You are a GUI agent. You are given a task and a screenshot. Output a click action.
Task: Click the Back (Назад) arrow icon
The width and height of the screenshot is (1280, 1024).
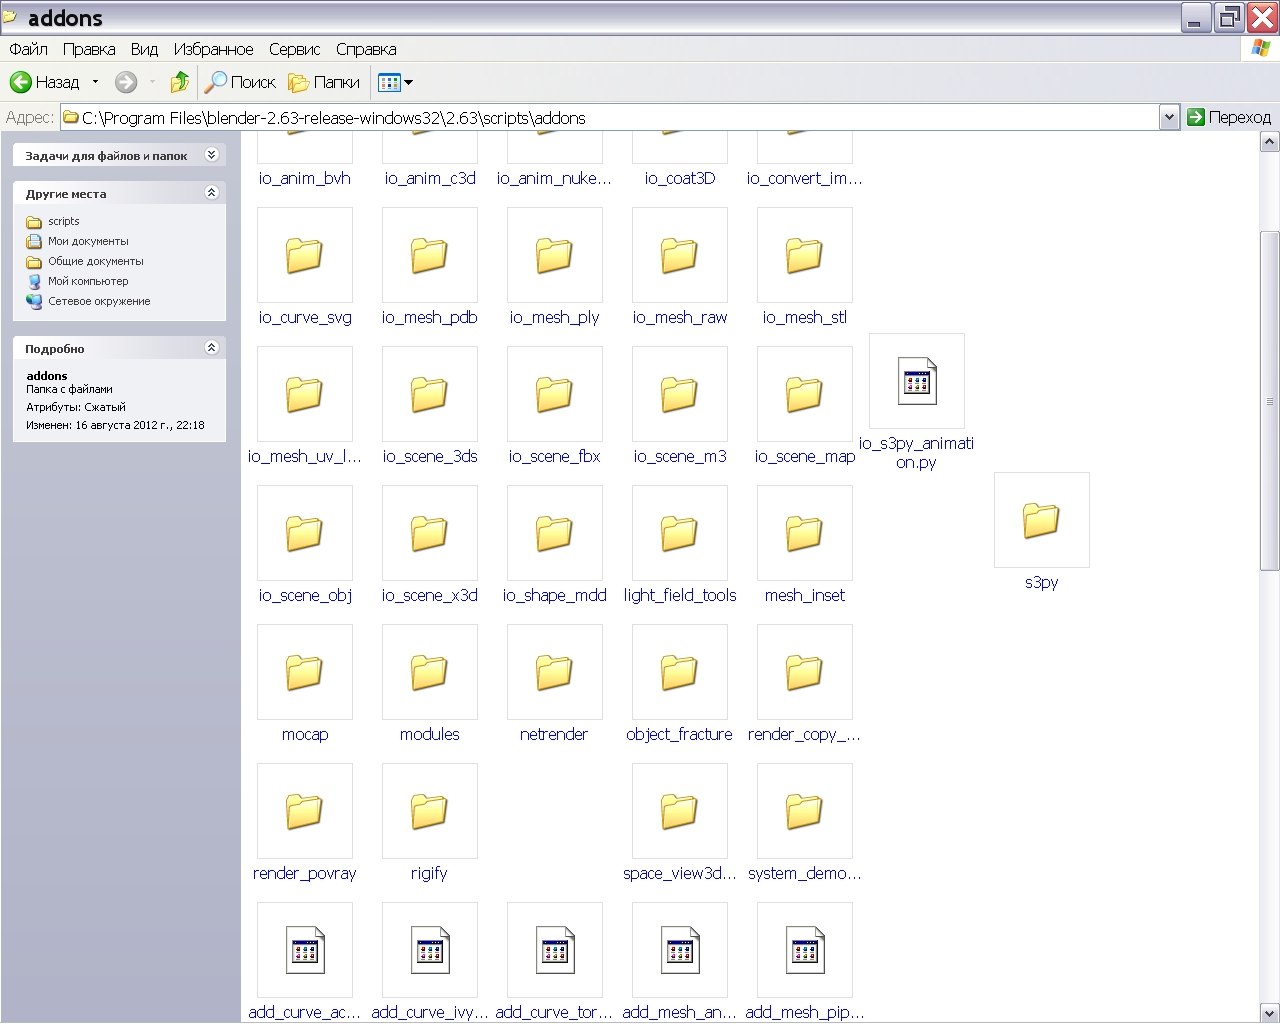[x=21, y=82]
